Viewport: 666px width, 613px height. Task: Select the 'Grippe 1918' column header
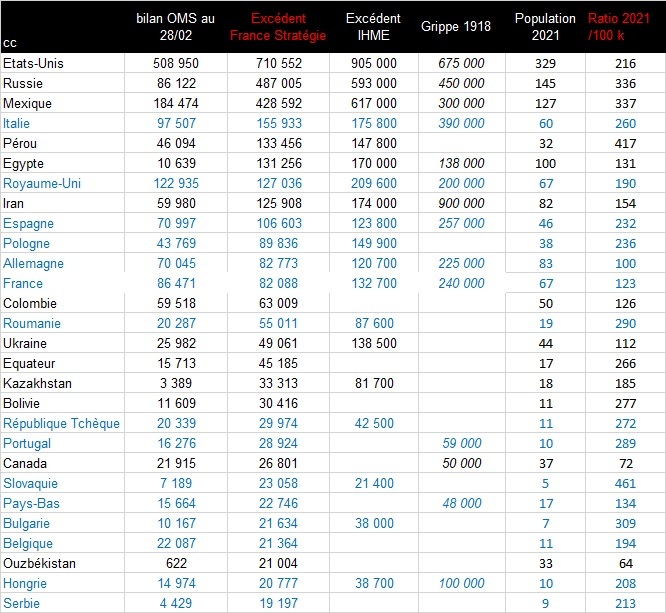click(x=456, y=27)
